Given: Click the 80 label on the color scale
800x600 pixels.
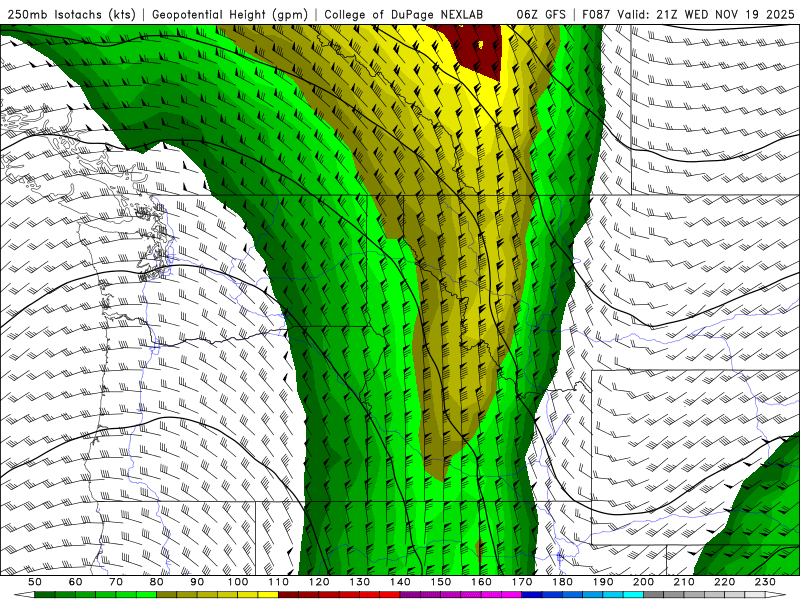Looking at the screenshot, I should [x=157, y=582].
